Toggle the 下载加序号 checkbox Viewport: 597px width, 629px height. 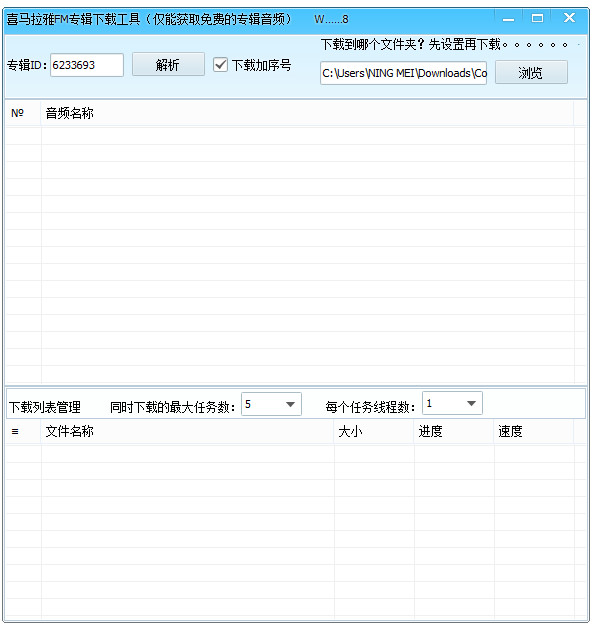220,65
